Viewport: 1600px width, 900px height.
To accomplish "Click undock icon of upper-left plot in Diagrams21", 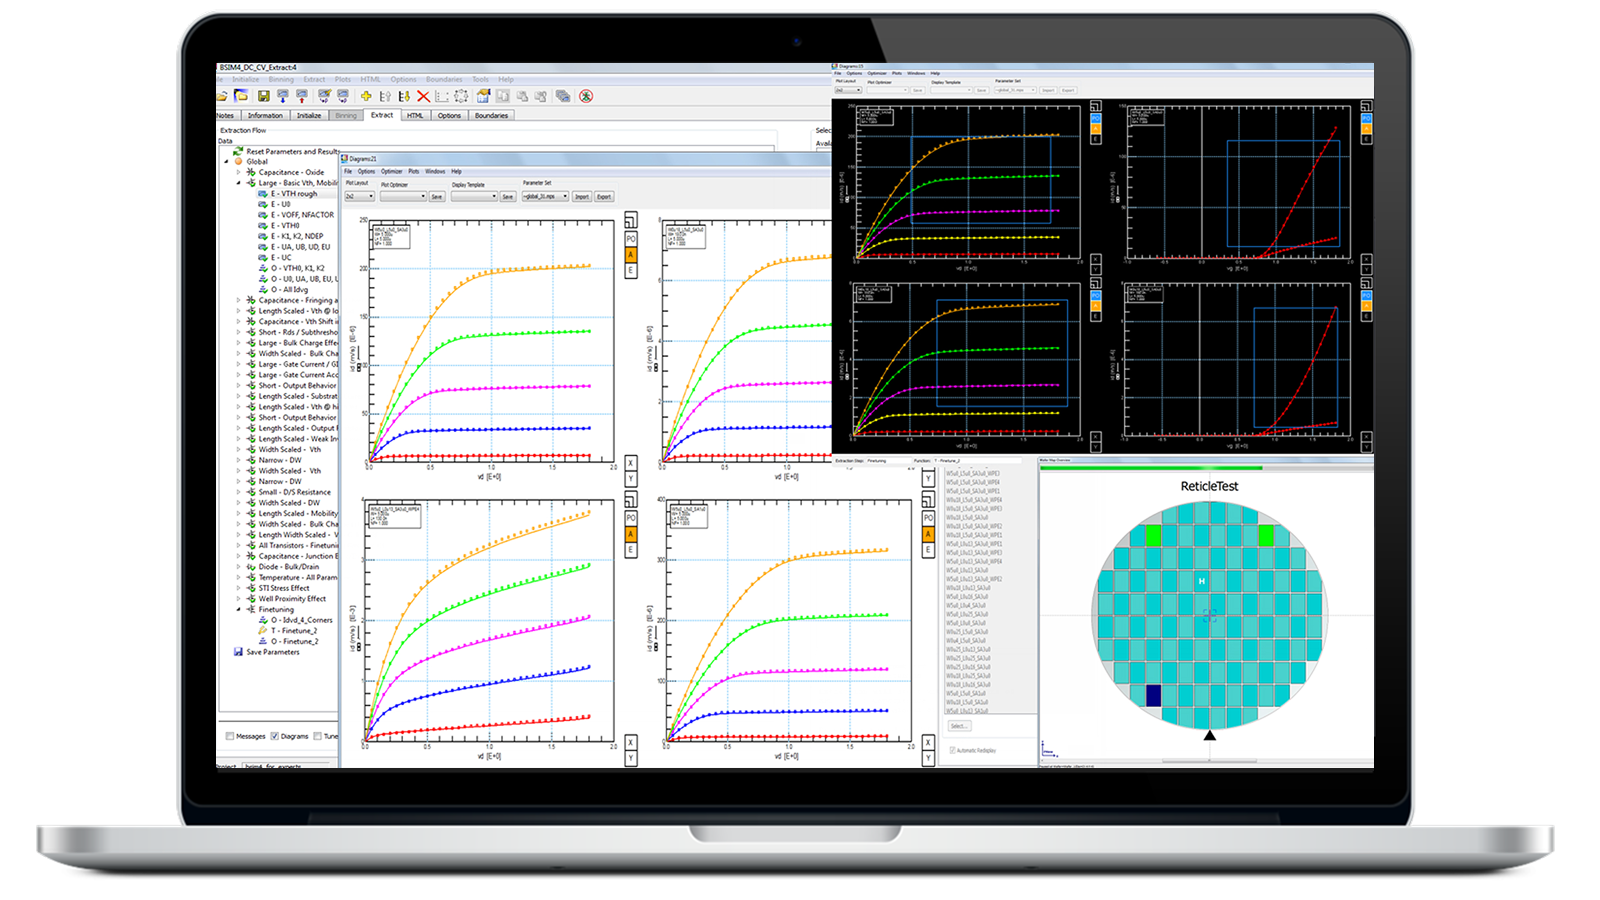I will (x=631, y=220).
